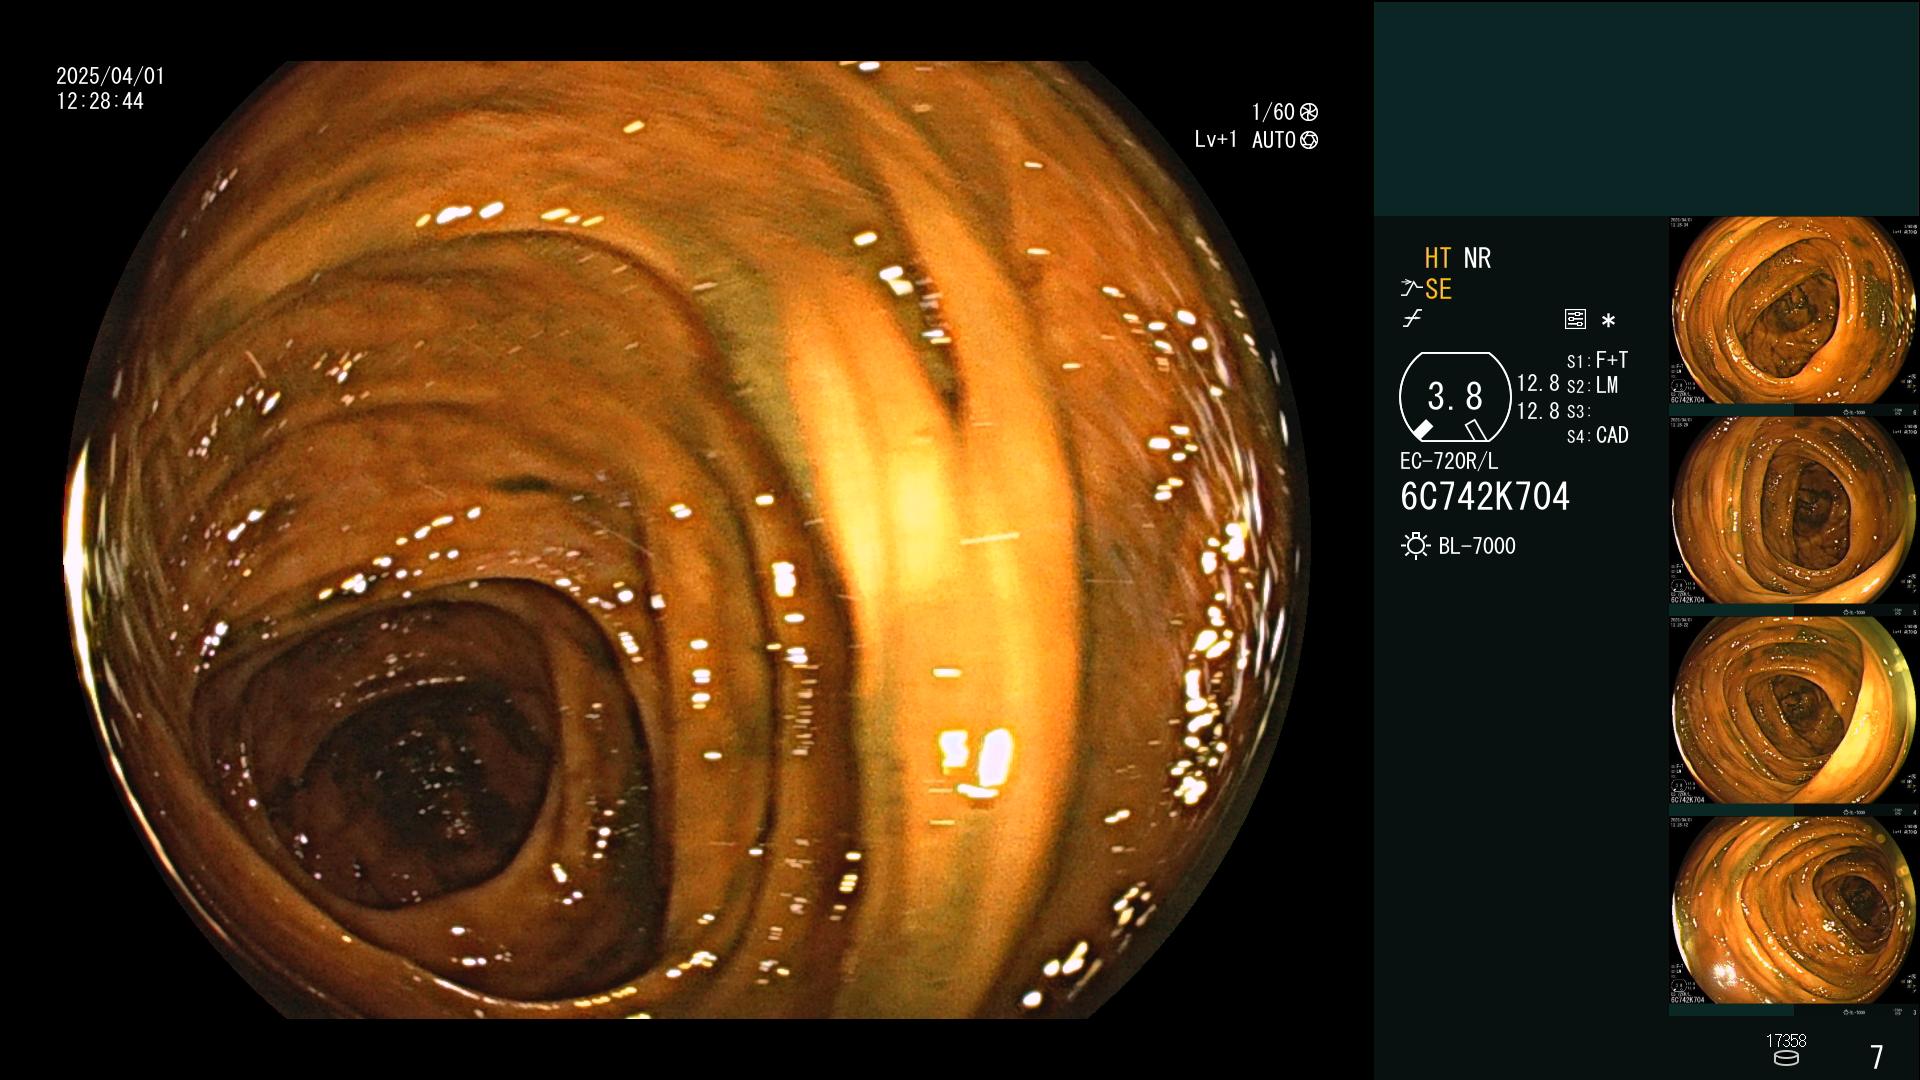Click the S2: LM switch assignment
The image size is (1920, 1080).
pyautogui.click(x=1592, y=385)
